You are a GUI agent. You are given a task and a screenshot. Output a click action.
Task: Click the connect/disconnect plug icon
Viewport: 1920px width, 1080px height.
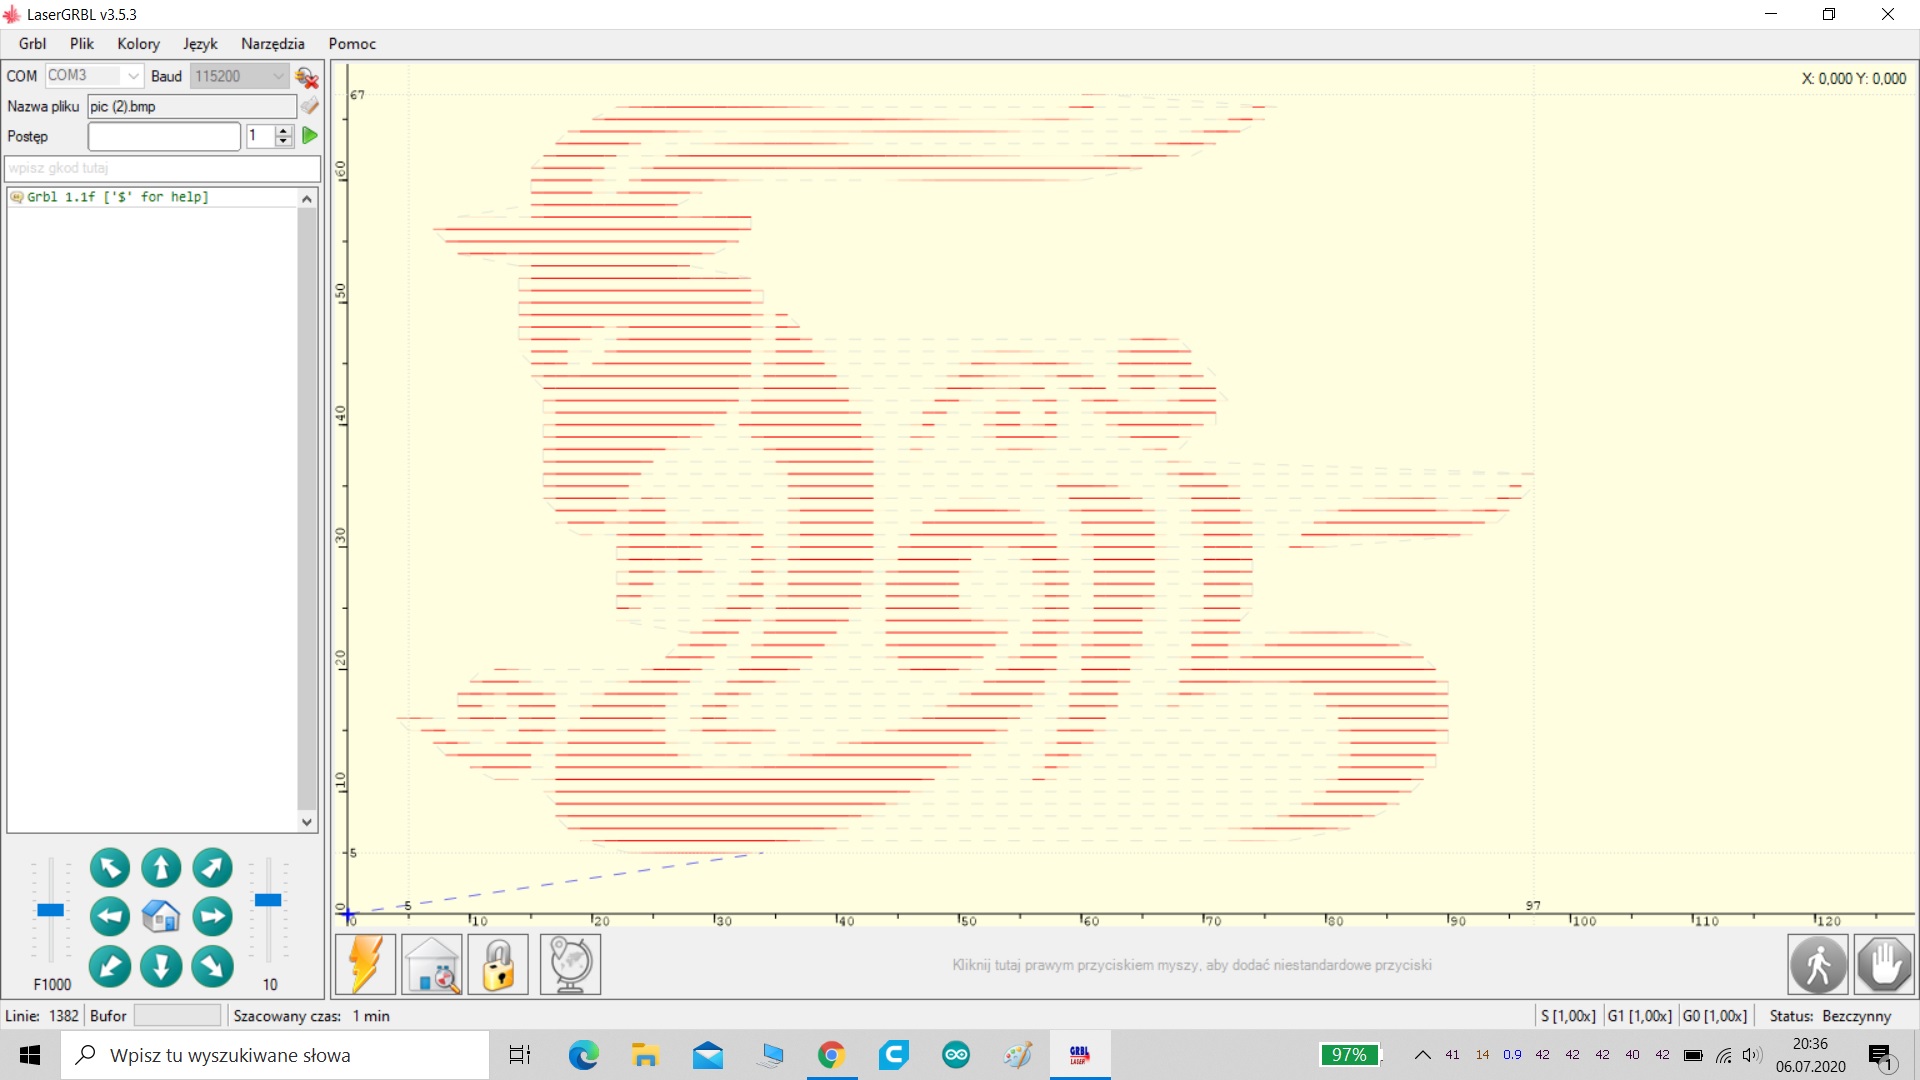pos(307,77)
